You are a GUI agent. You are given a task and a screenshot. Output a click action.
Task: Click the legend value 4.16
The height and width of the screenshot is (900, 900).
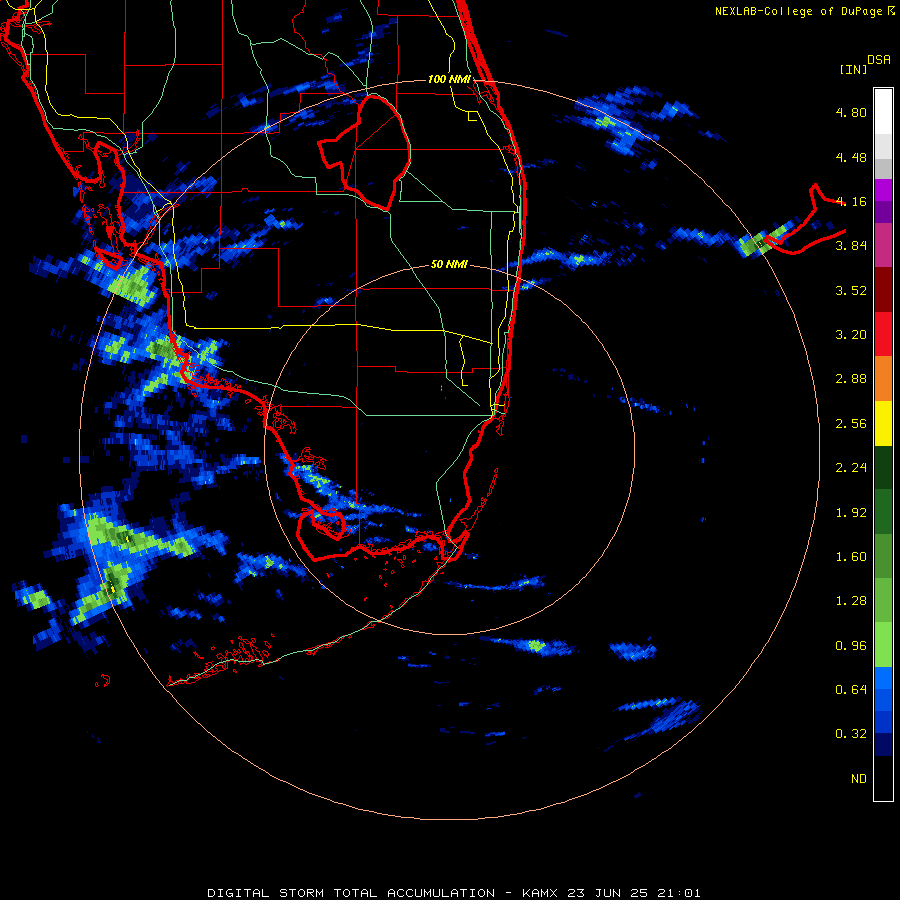(851, 201)
